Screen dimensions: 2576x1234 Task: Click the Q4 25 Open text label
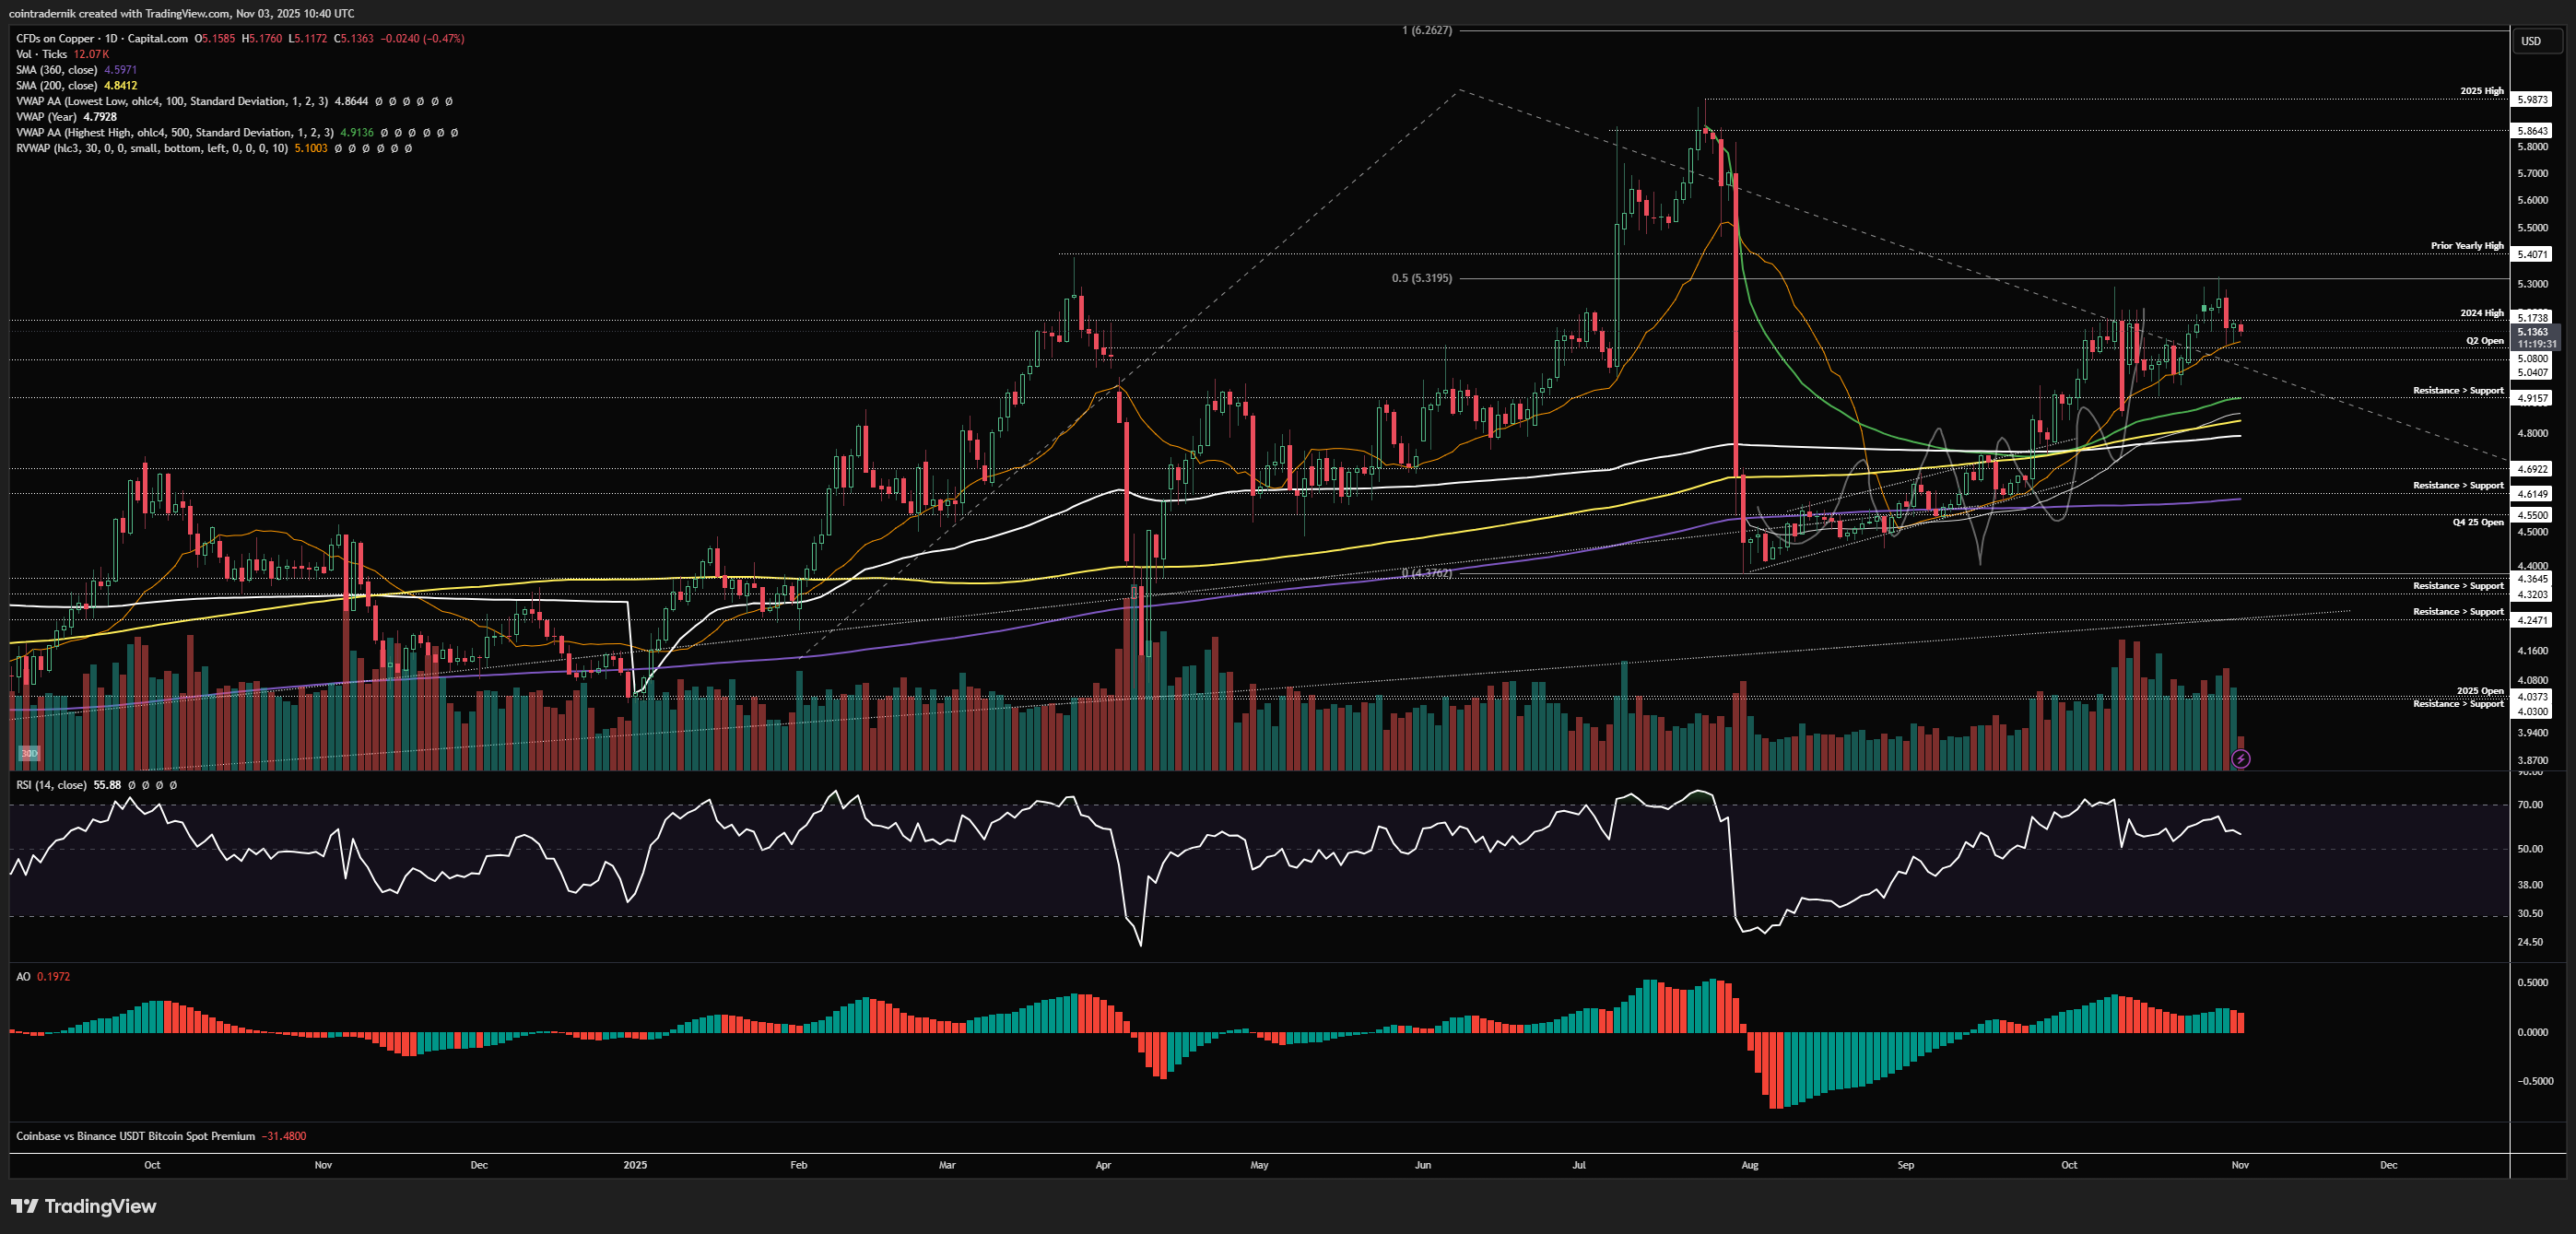[2477, 522]
